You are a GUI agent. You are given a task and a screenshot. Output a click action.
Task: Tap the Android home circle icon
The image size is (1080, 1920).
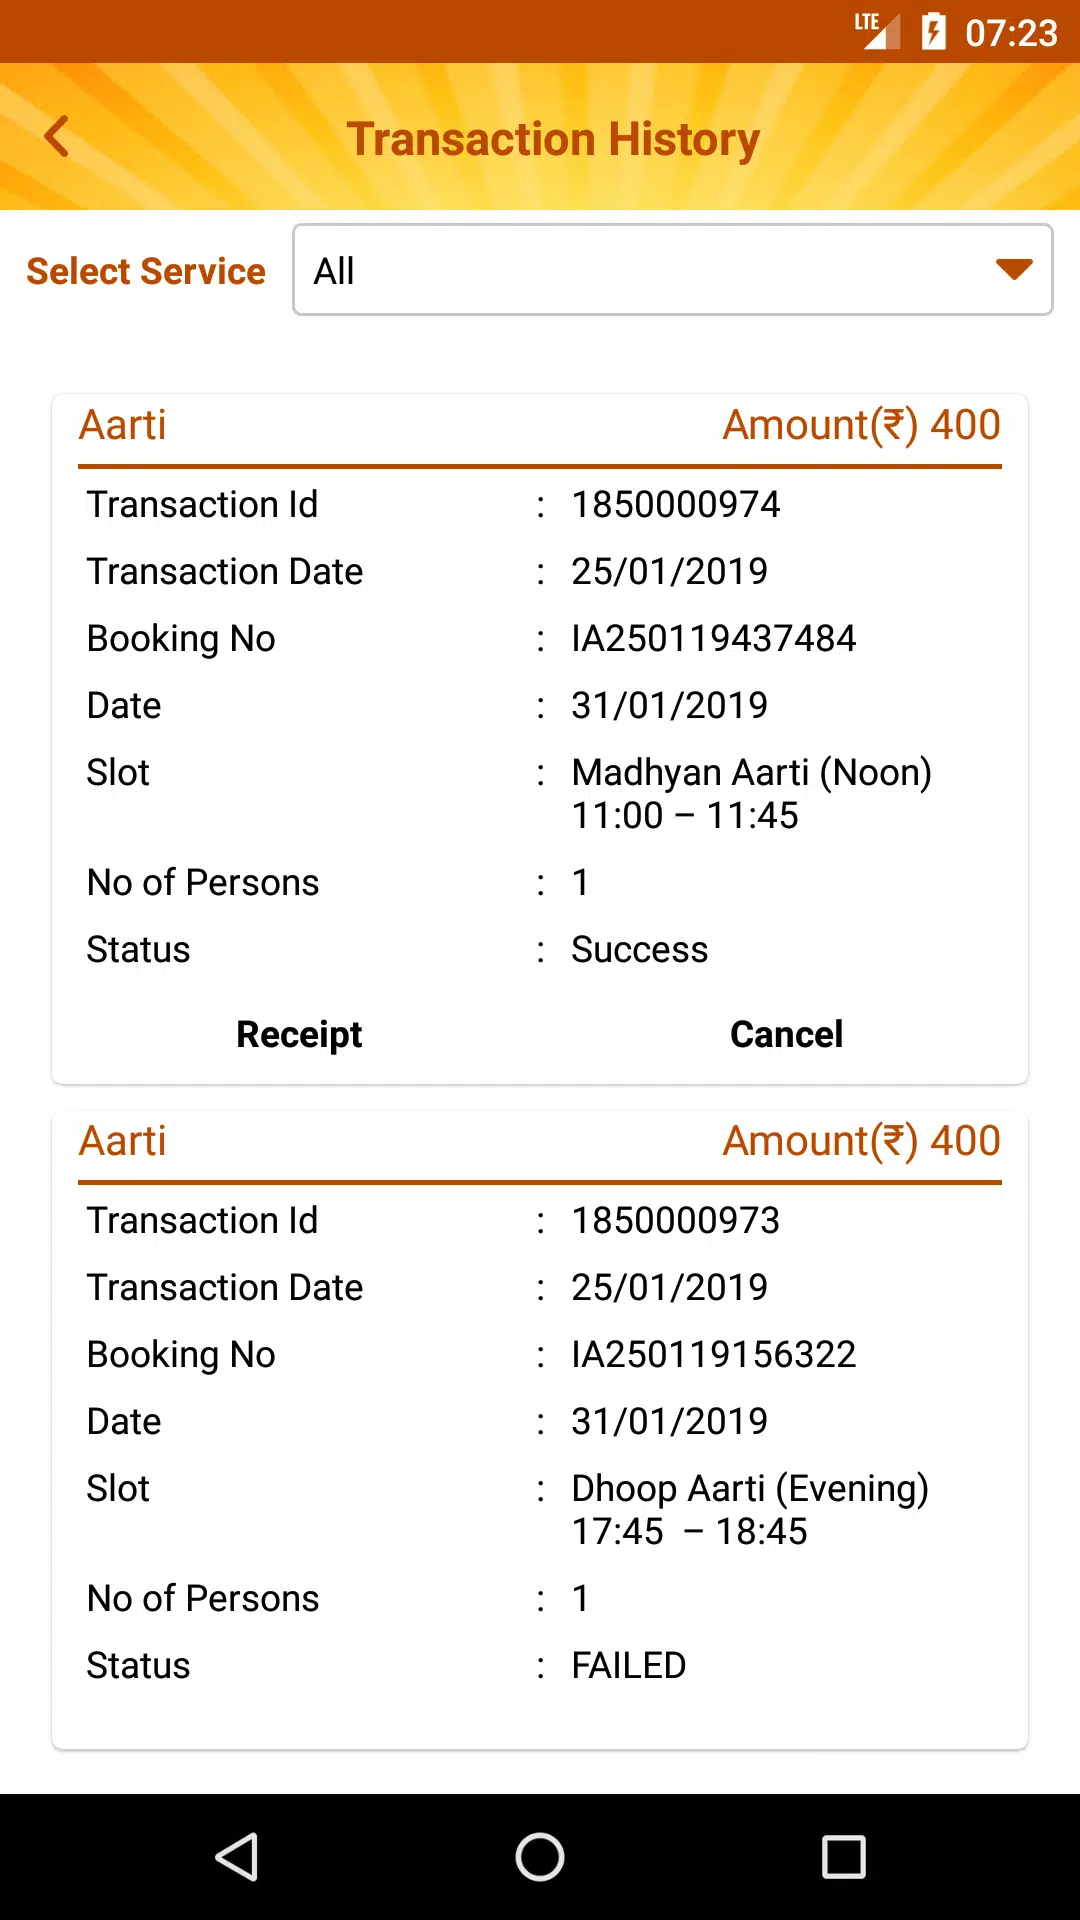[x=540, y=1857]
